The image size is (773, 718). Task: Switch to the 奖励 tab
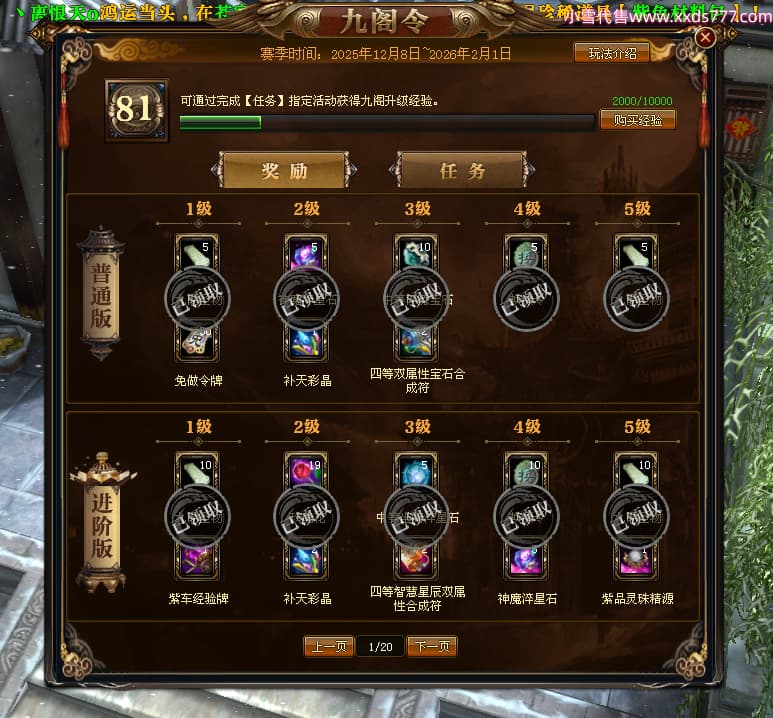(284, 171)
